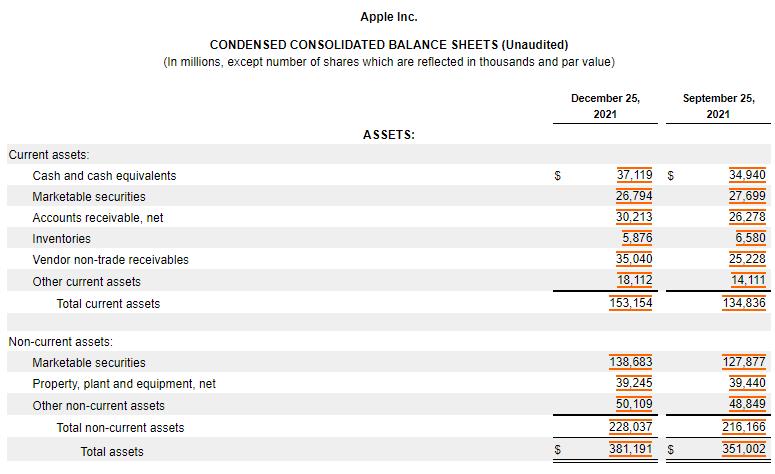The width and height of the screenshot is (775, 474).
Task: Click the Non-current assets section label
Action: [x=60, y=341]
